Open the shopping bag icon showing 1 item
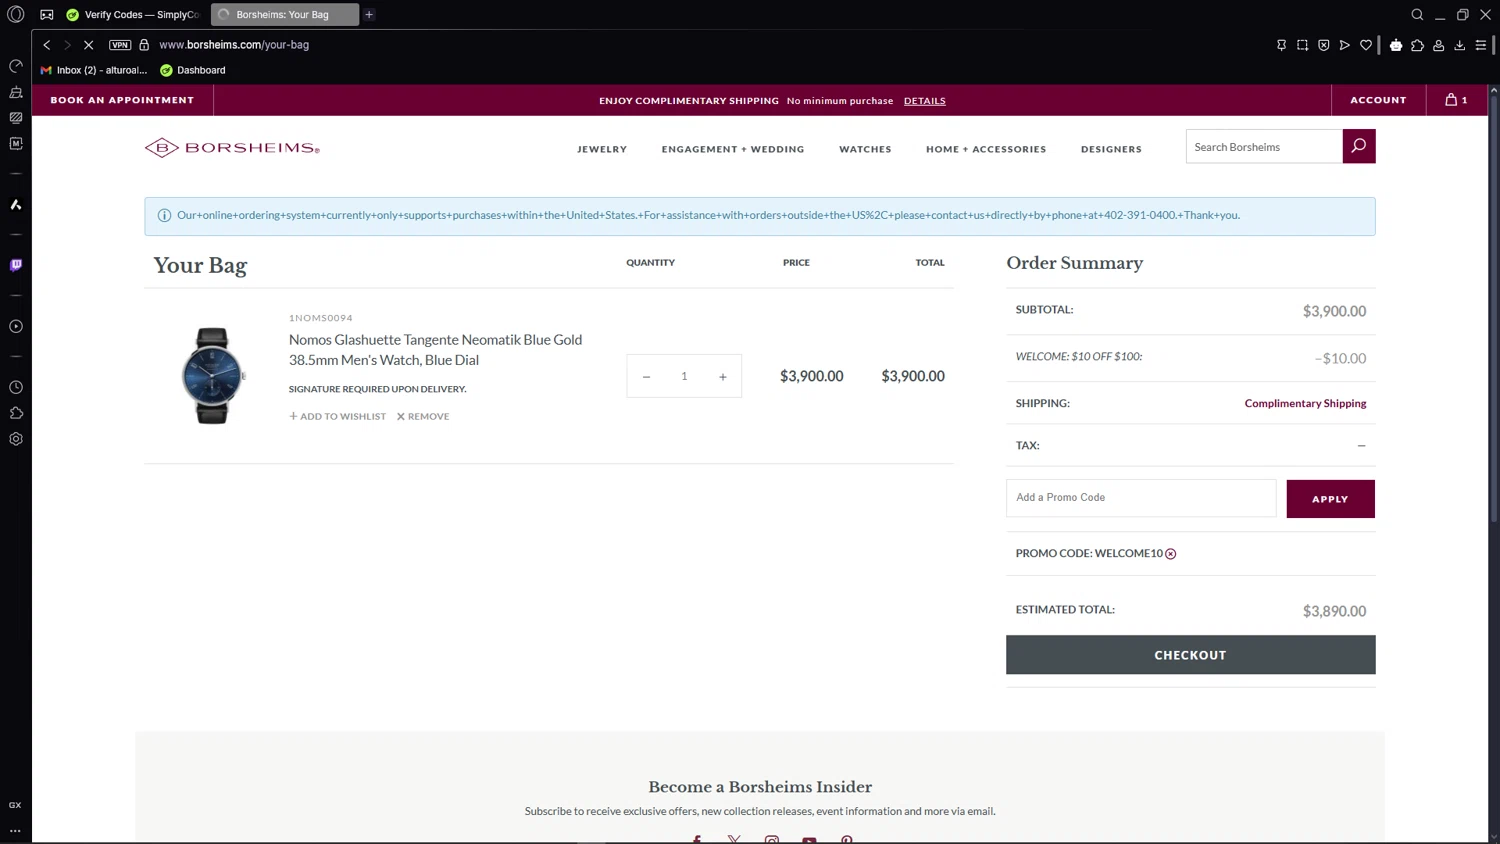The height and width of the screenshot is (844, 1500). point(1456,100)
